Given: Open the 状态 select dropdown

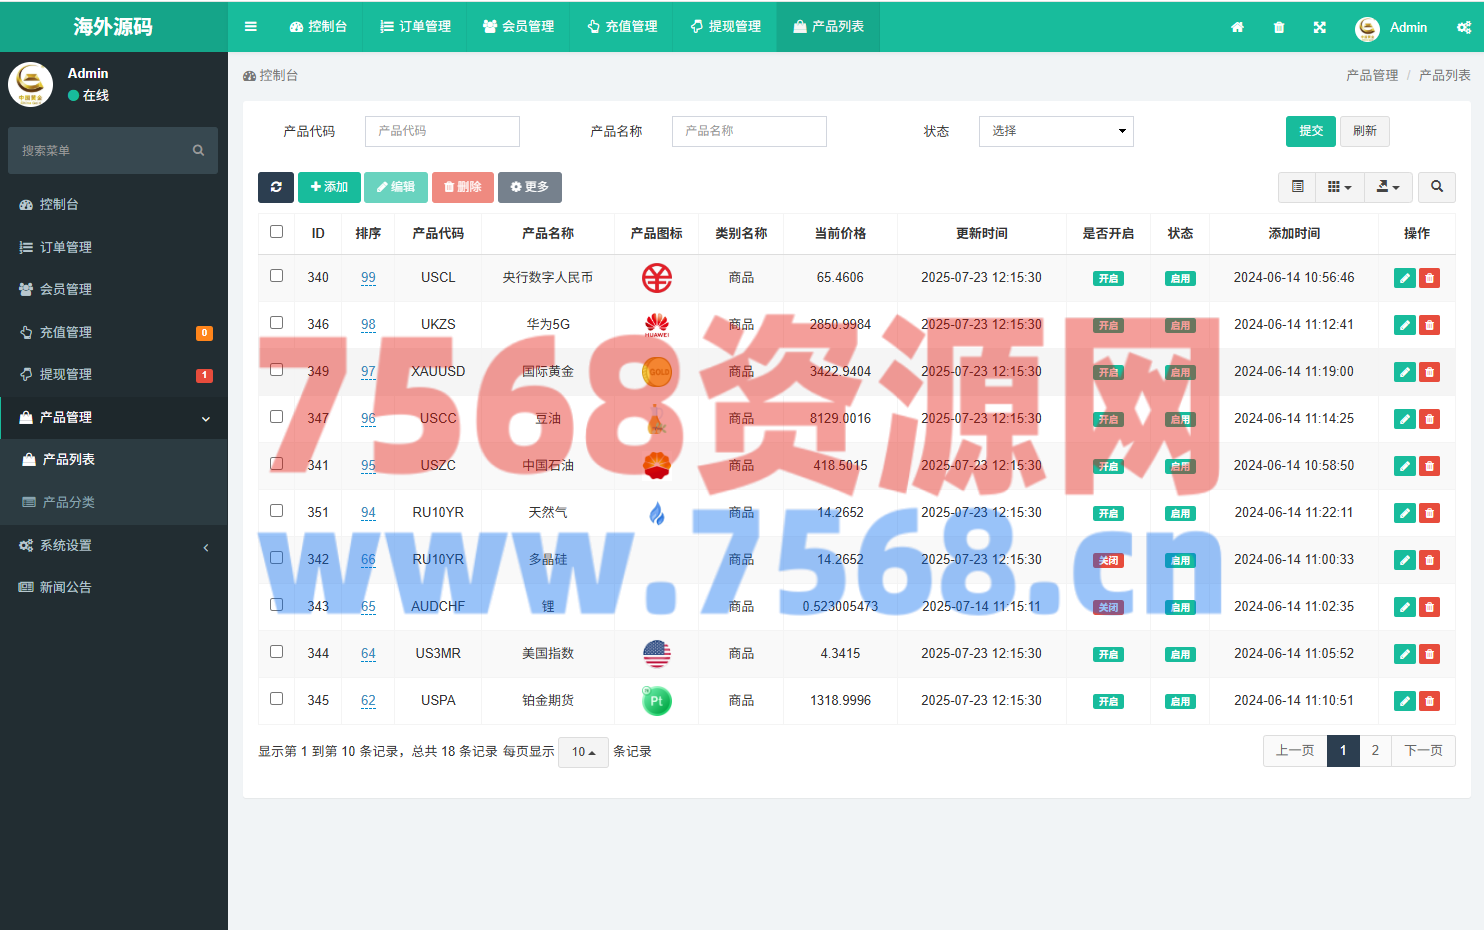Looking at the screenshot, I should 1055,131.
